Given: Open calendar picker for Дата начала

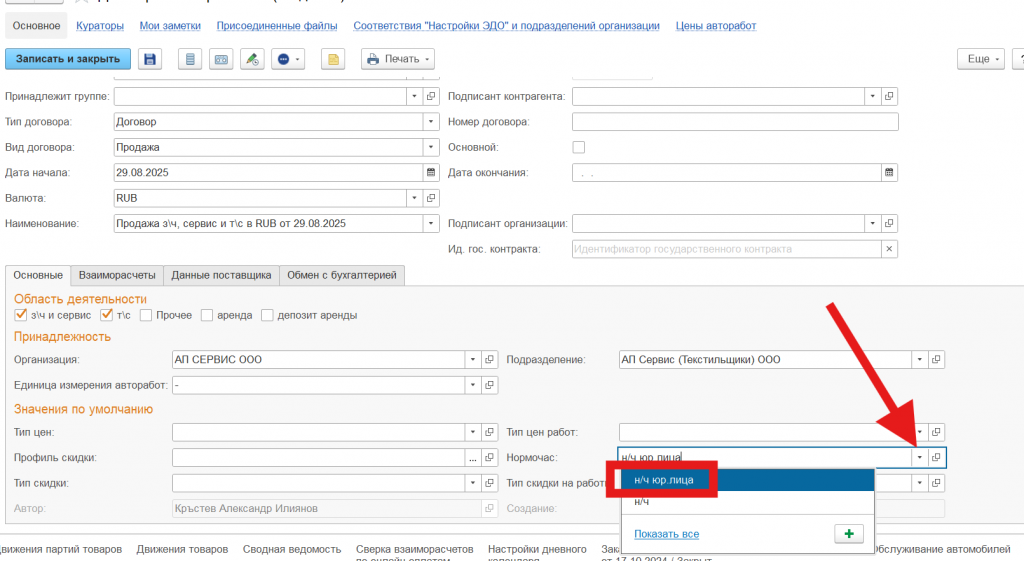Looking at the screenshot, I should click(x=431, y=173).
